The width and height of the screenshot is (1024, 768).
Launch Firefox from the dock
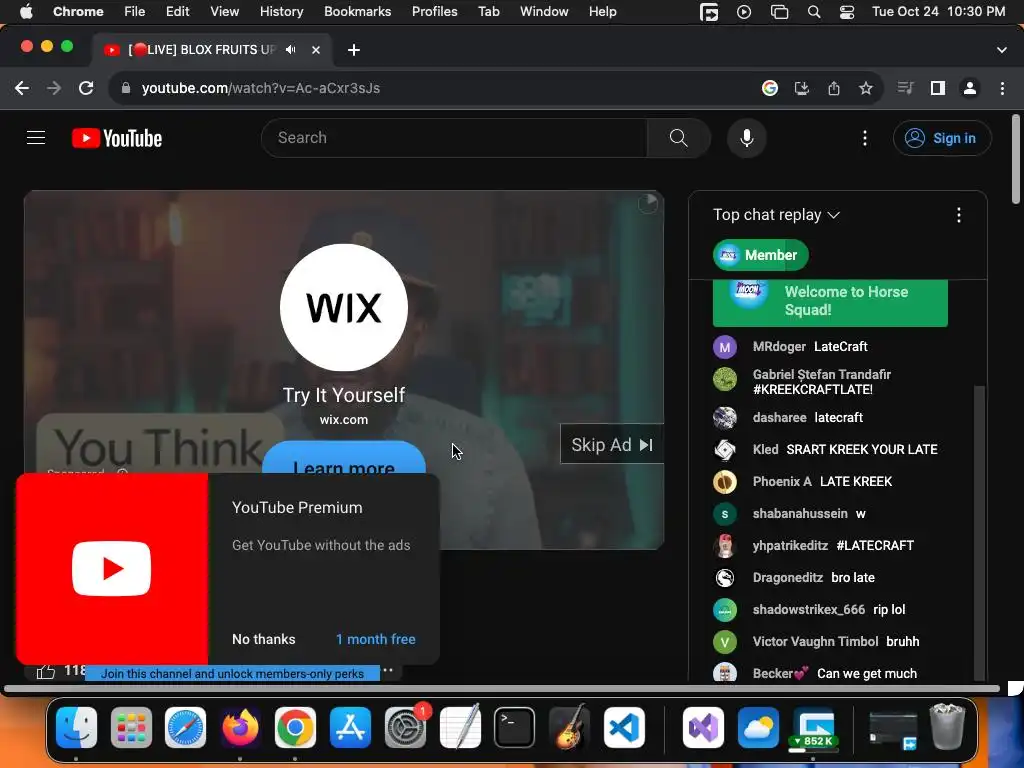240,728
